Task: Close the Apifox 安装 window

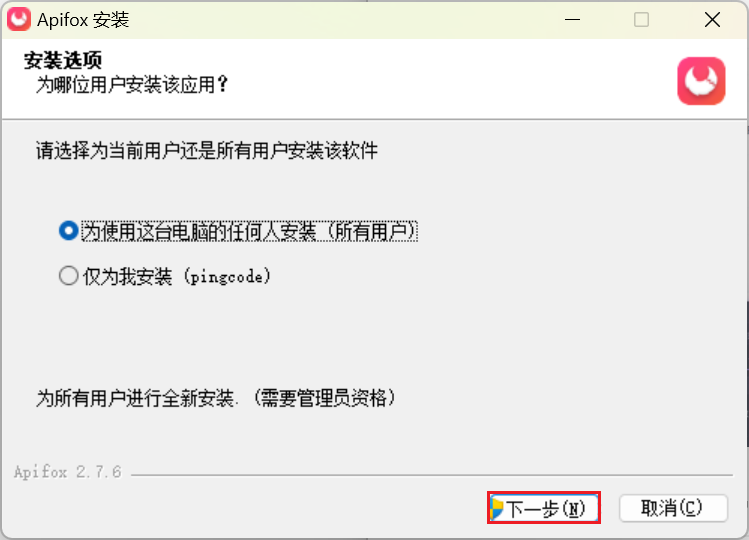Action: tap(712, 20)
